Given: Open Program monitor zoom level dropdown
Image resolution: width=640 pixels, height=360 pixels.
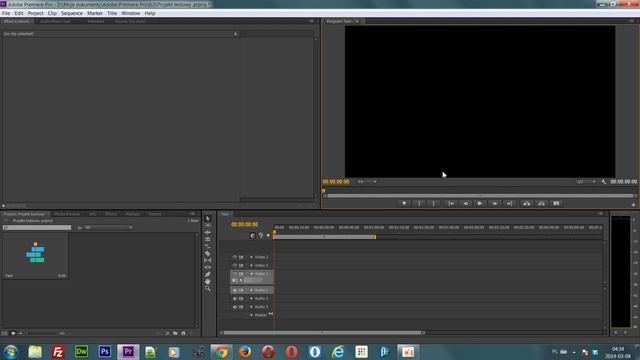Looking at the screenshot, I should (x=367, y=182).
